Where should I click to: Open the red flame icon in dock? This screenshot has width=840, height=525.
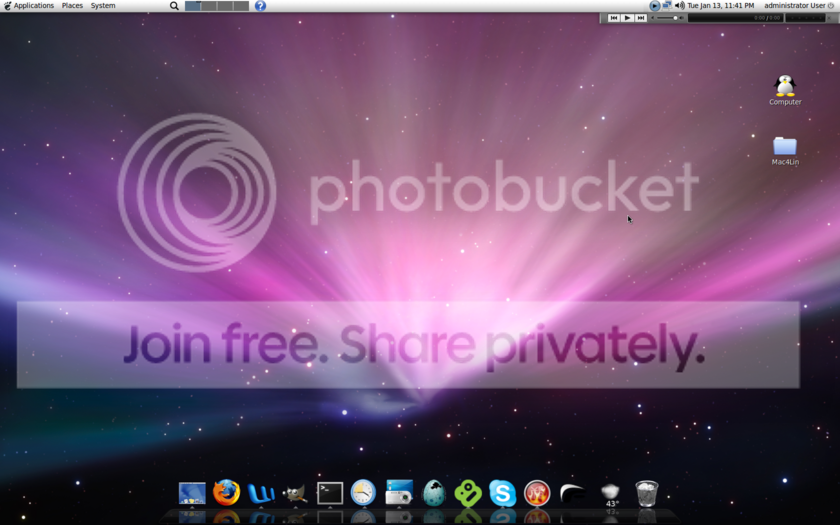tap(537, 493)
